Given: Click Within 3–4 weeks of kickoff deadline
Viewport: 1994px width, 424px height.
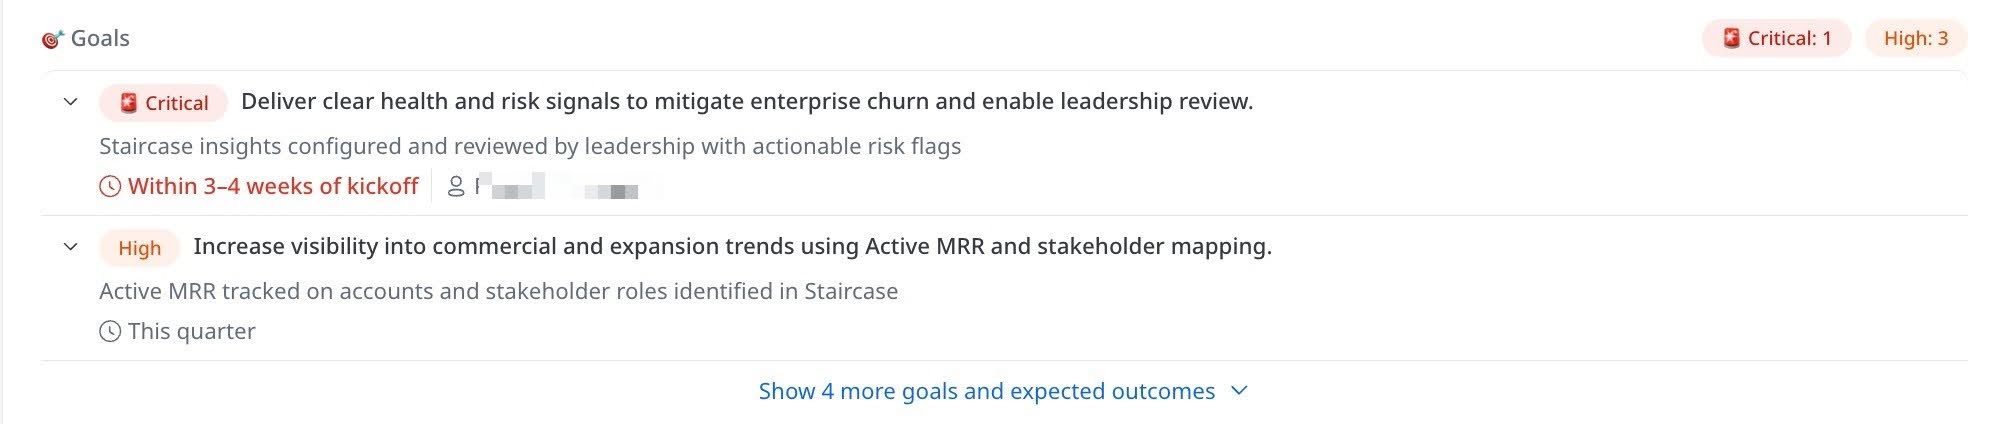Looking at the screenshot, I should pos(273,186).
